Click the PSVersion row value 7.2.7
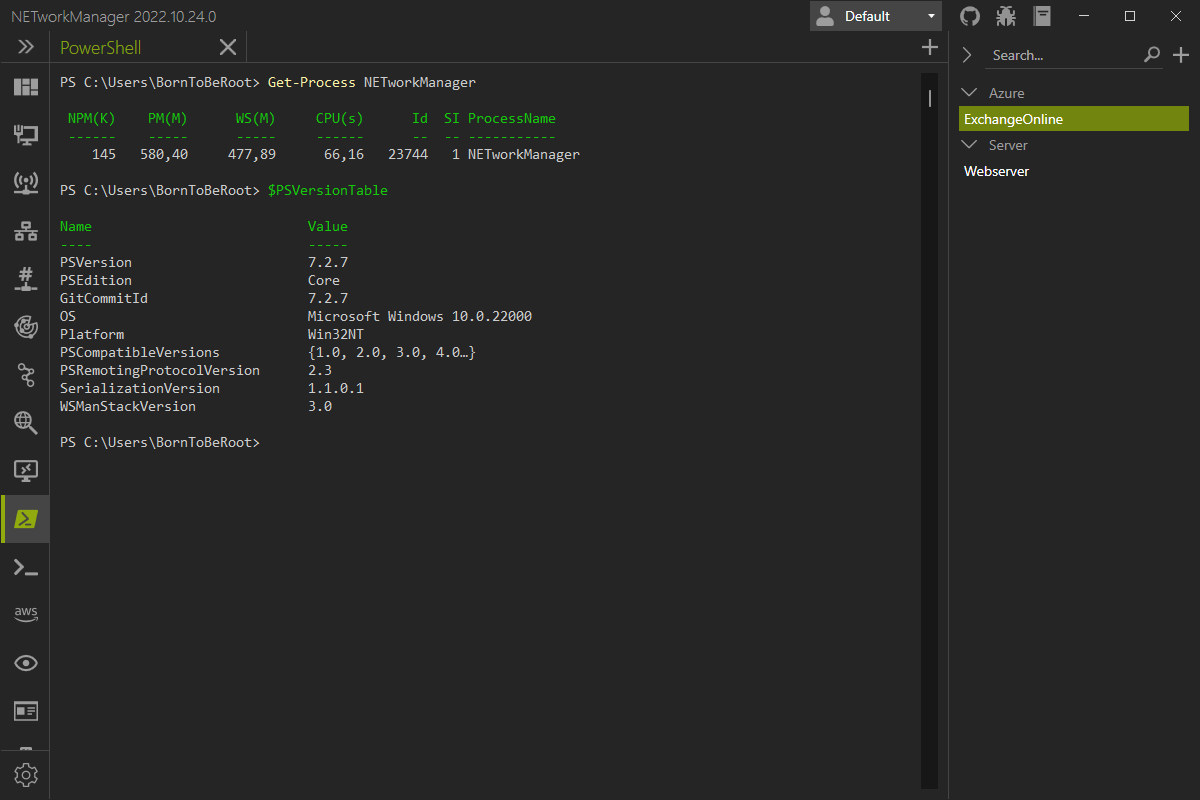1200x800 pixels. pyautogui.click(x=328, y=262)
